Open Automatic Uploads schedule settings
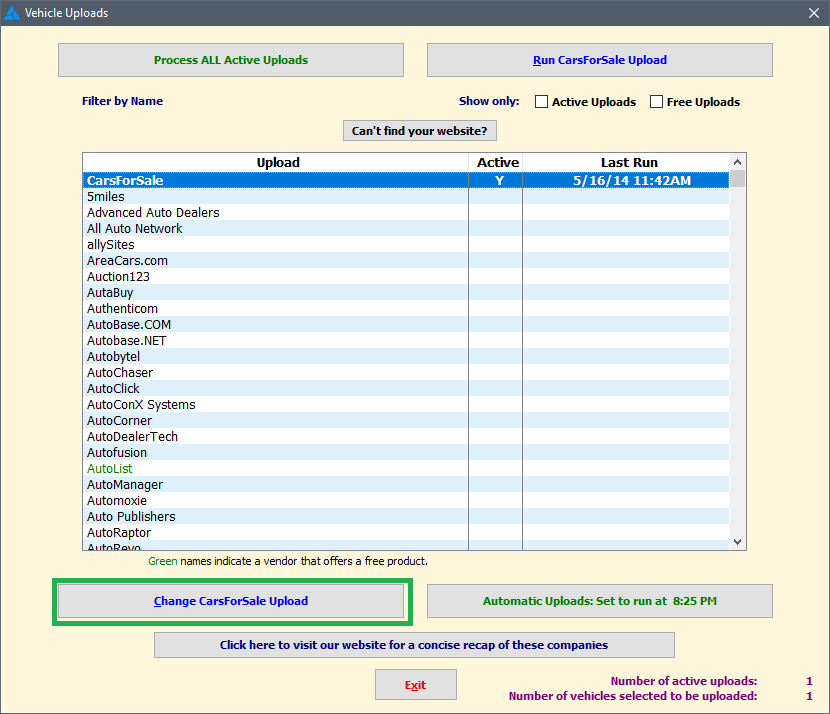Viewport: 830px width, 714px height. pyautogui.click(x=600, y=601)
